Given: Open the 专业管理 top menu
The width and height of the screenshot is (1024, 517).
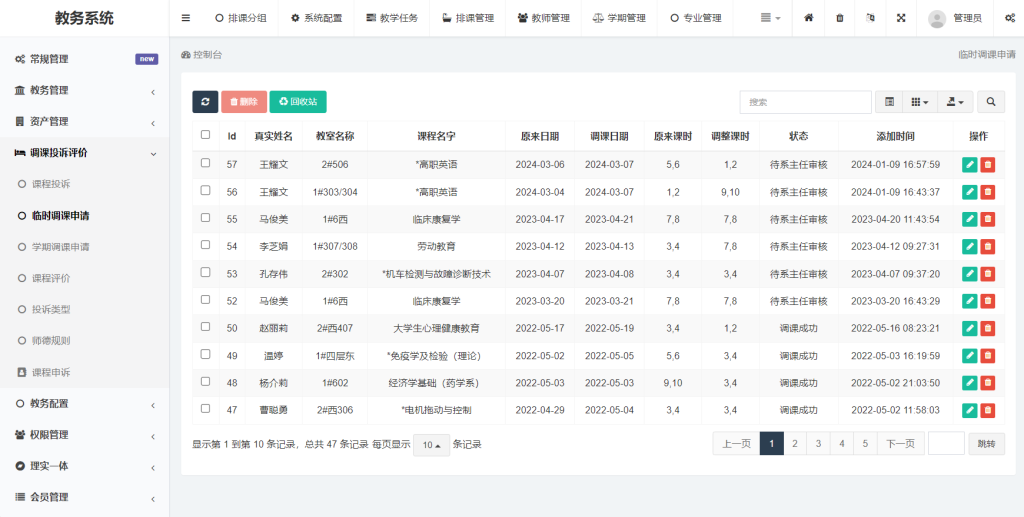Looking at the screenshot, I should (696, 18).
